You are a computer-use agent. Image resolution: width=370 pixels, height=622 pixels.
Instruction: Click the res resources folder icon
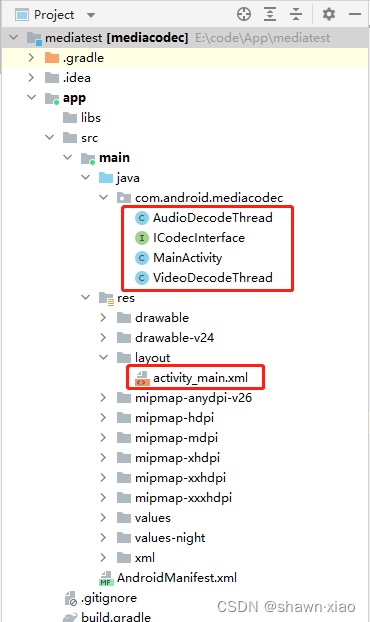click(106, 298)
